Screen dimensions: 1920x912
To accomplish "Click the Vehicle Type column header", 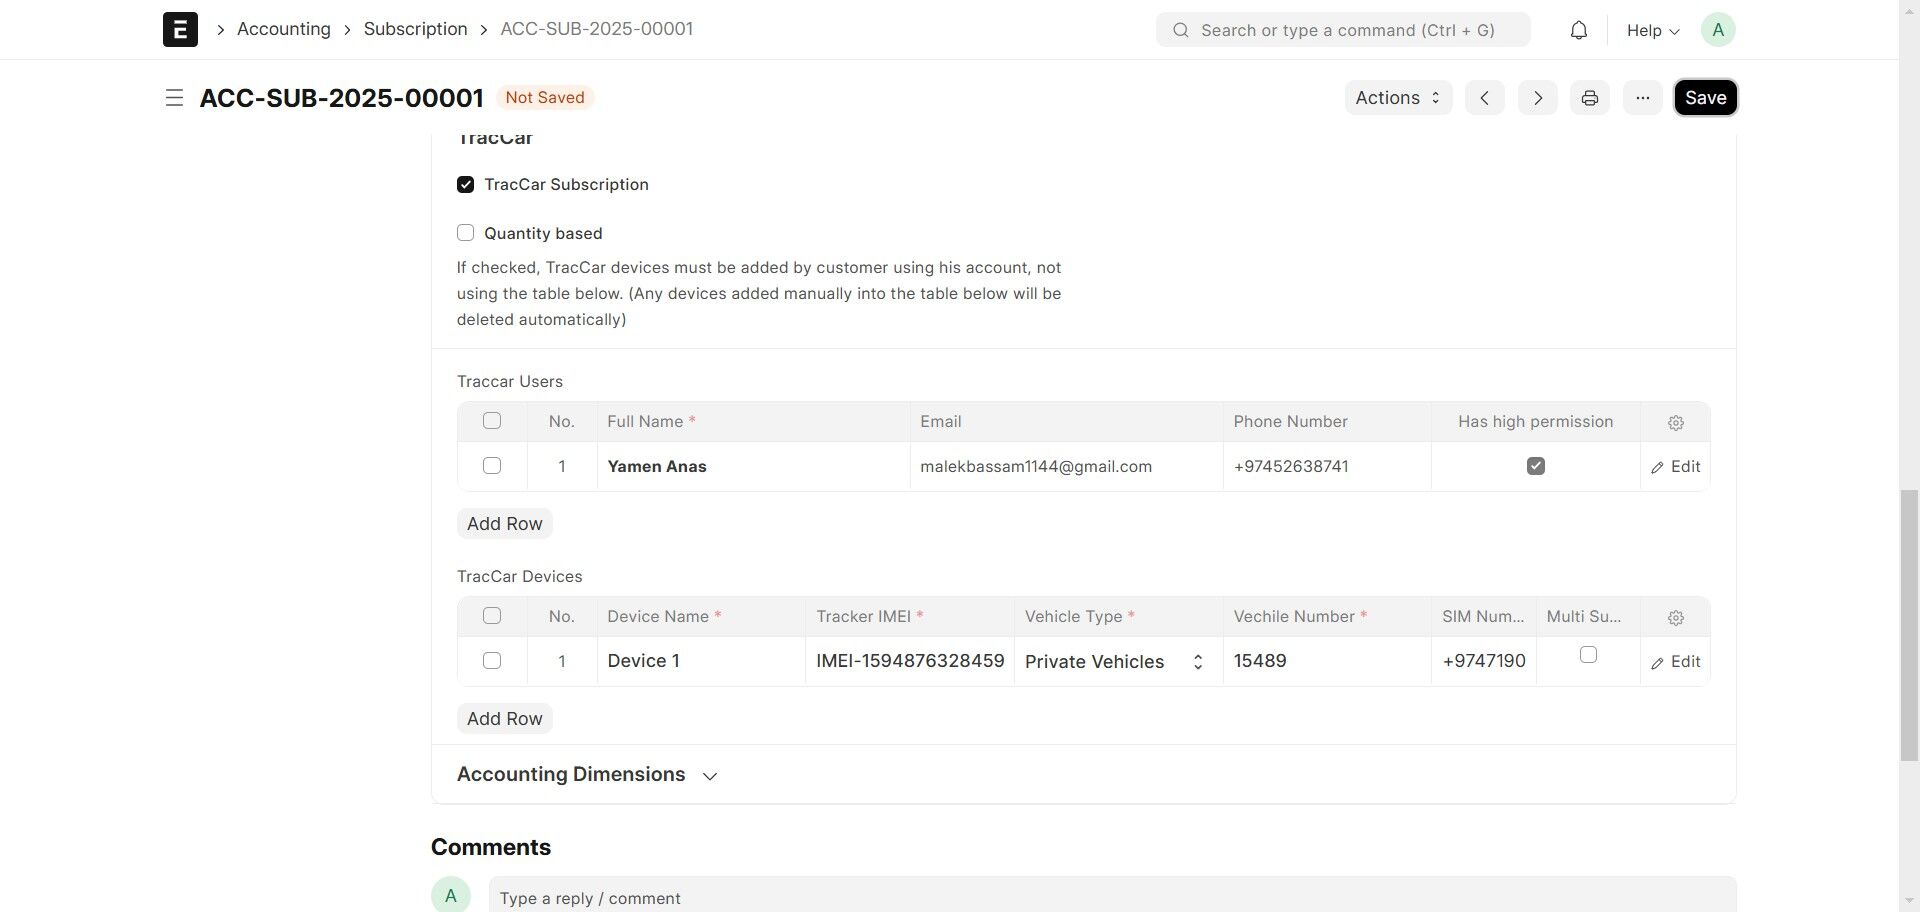I will point(1118,617).
